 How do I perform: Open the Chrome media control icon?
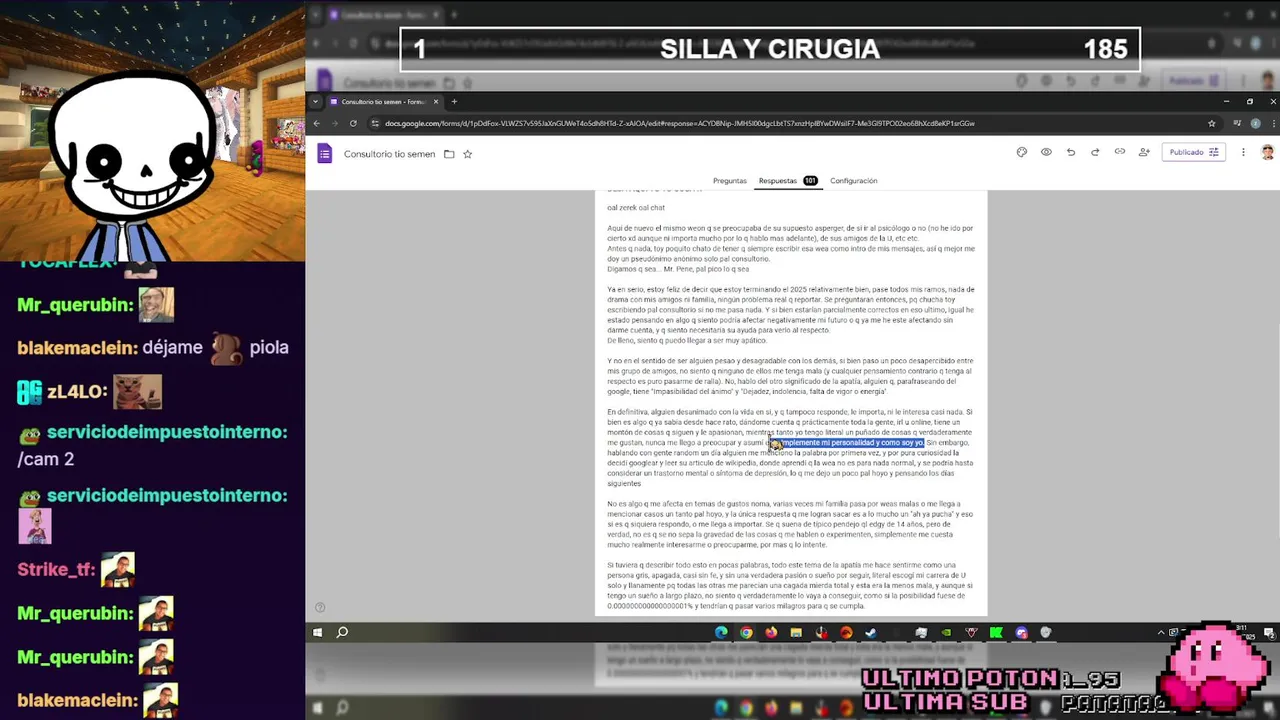pos(1237,123)
